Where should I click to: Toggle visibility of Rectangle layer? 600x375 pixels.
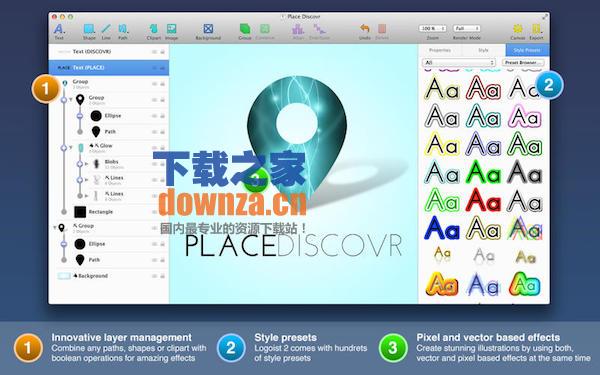coord(155,212)
